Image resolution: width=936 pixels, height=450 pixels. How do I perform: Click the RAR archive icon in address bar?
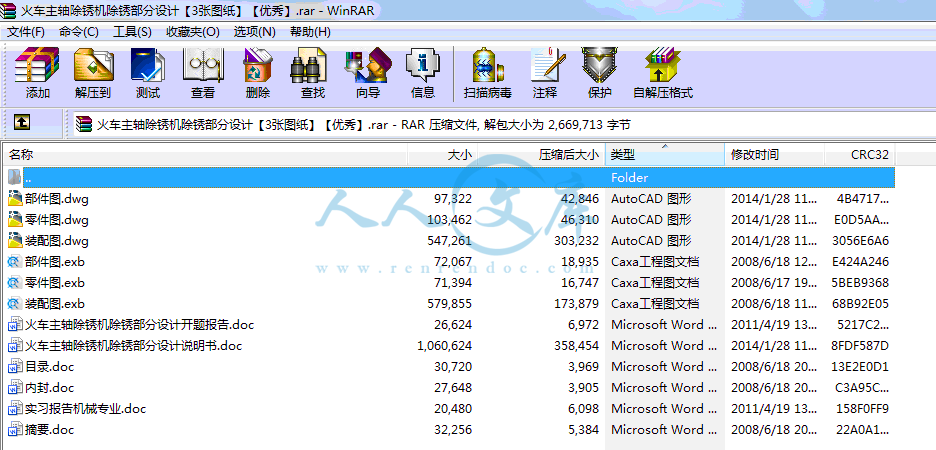84,125
